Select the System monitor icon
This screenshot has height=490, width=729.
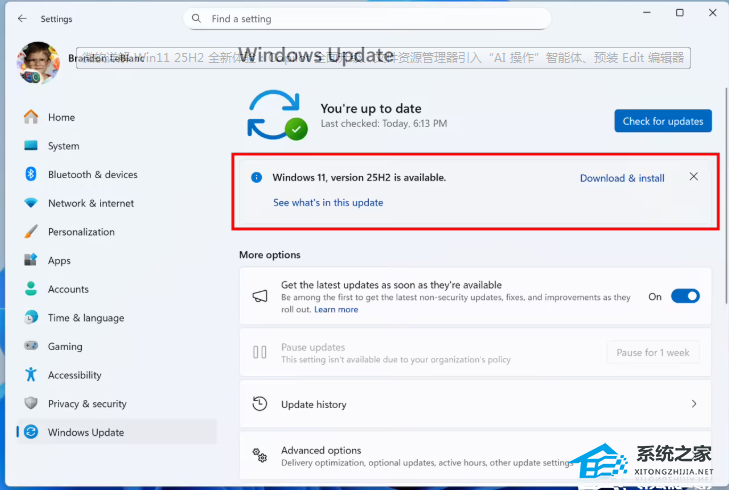31,146
